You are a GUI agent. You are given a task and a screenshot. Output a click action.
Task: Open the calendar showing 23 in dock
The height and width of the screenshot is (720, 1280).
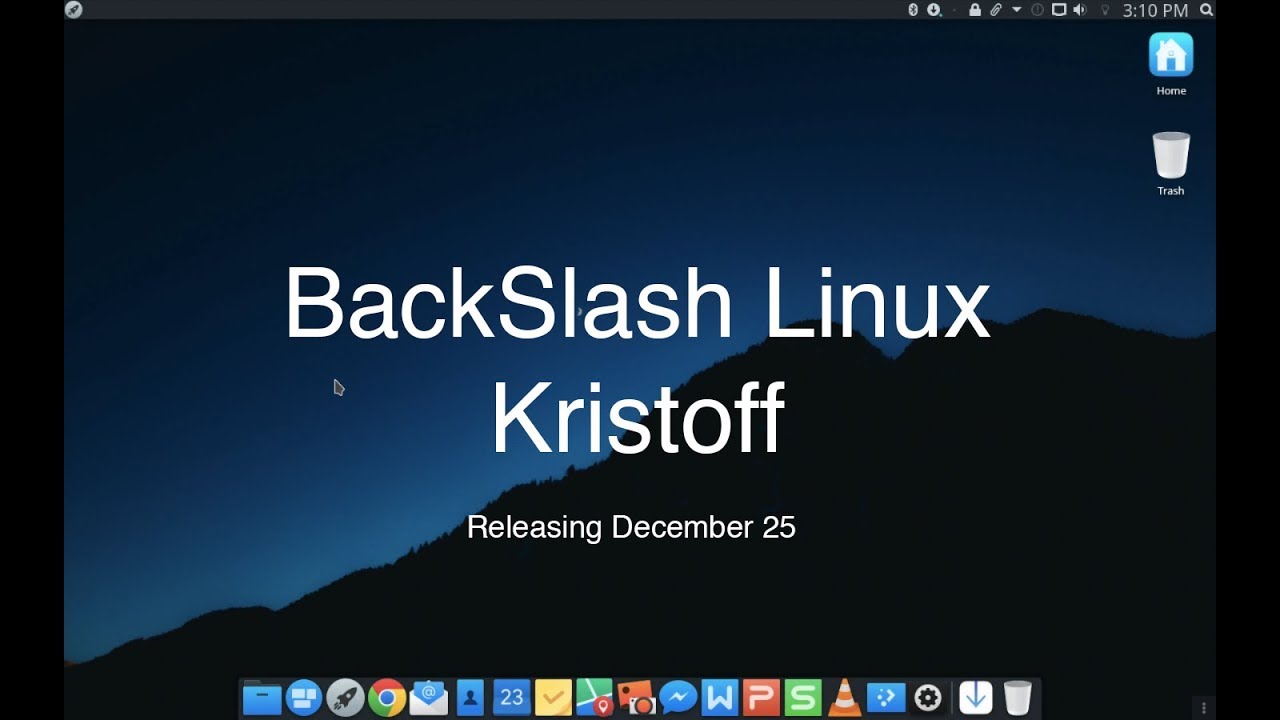pos(511,697)
